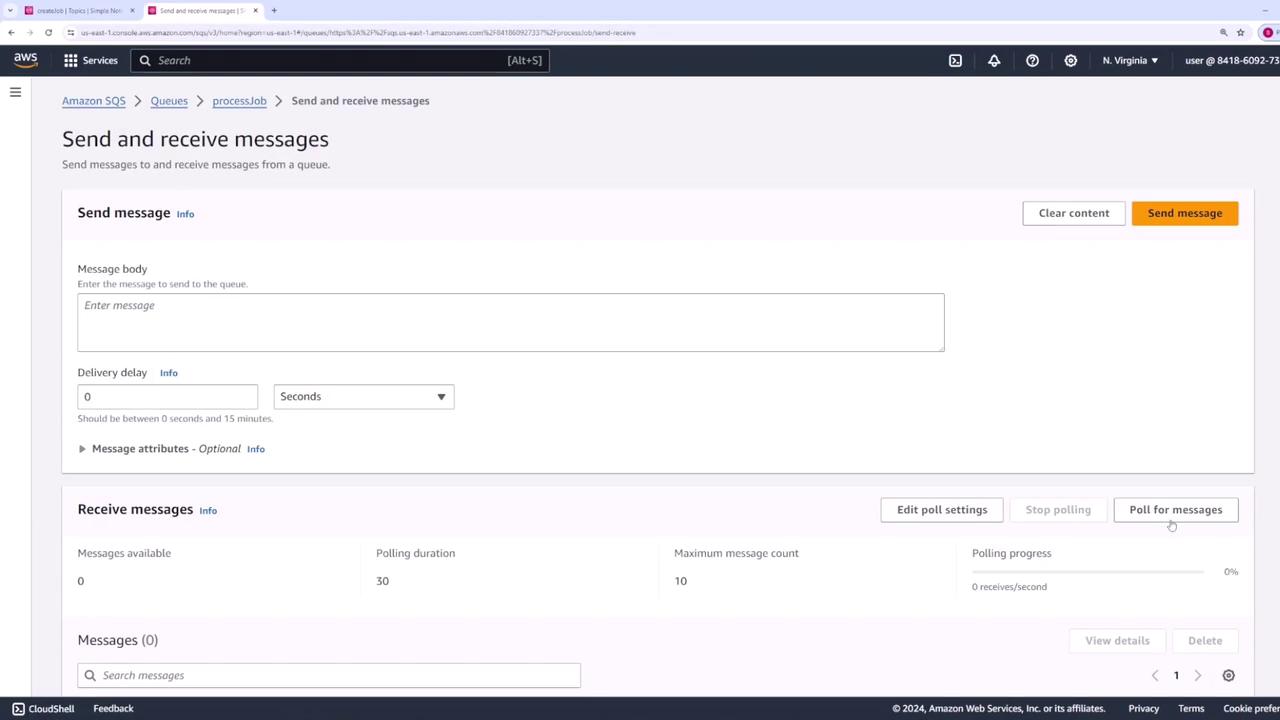Open the help question mark menu
Image resolution: width=1280 pixels, height=720 pixels.
click(1032, 60)
